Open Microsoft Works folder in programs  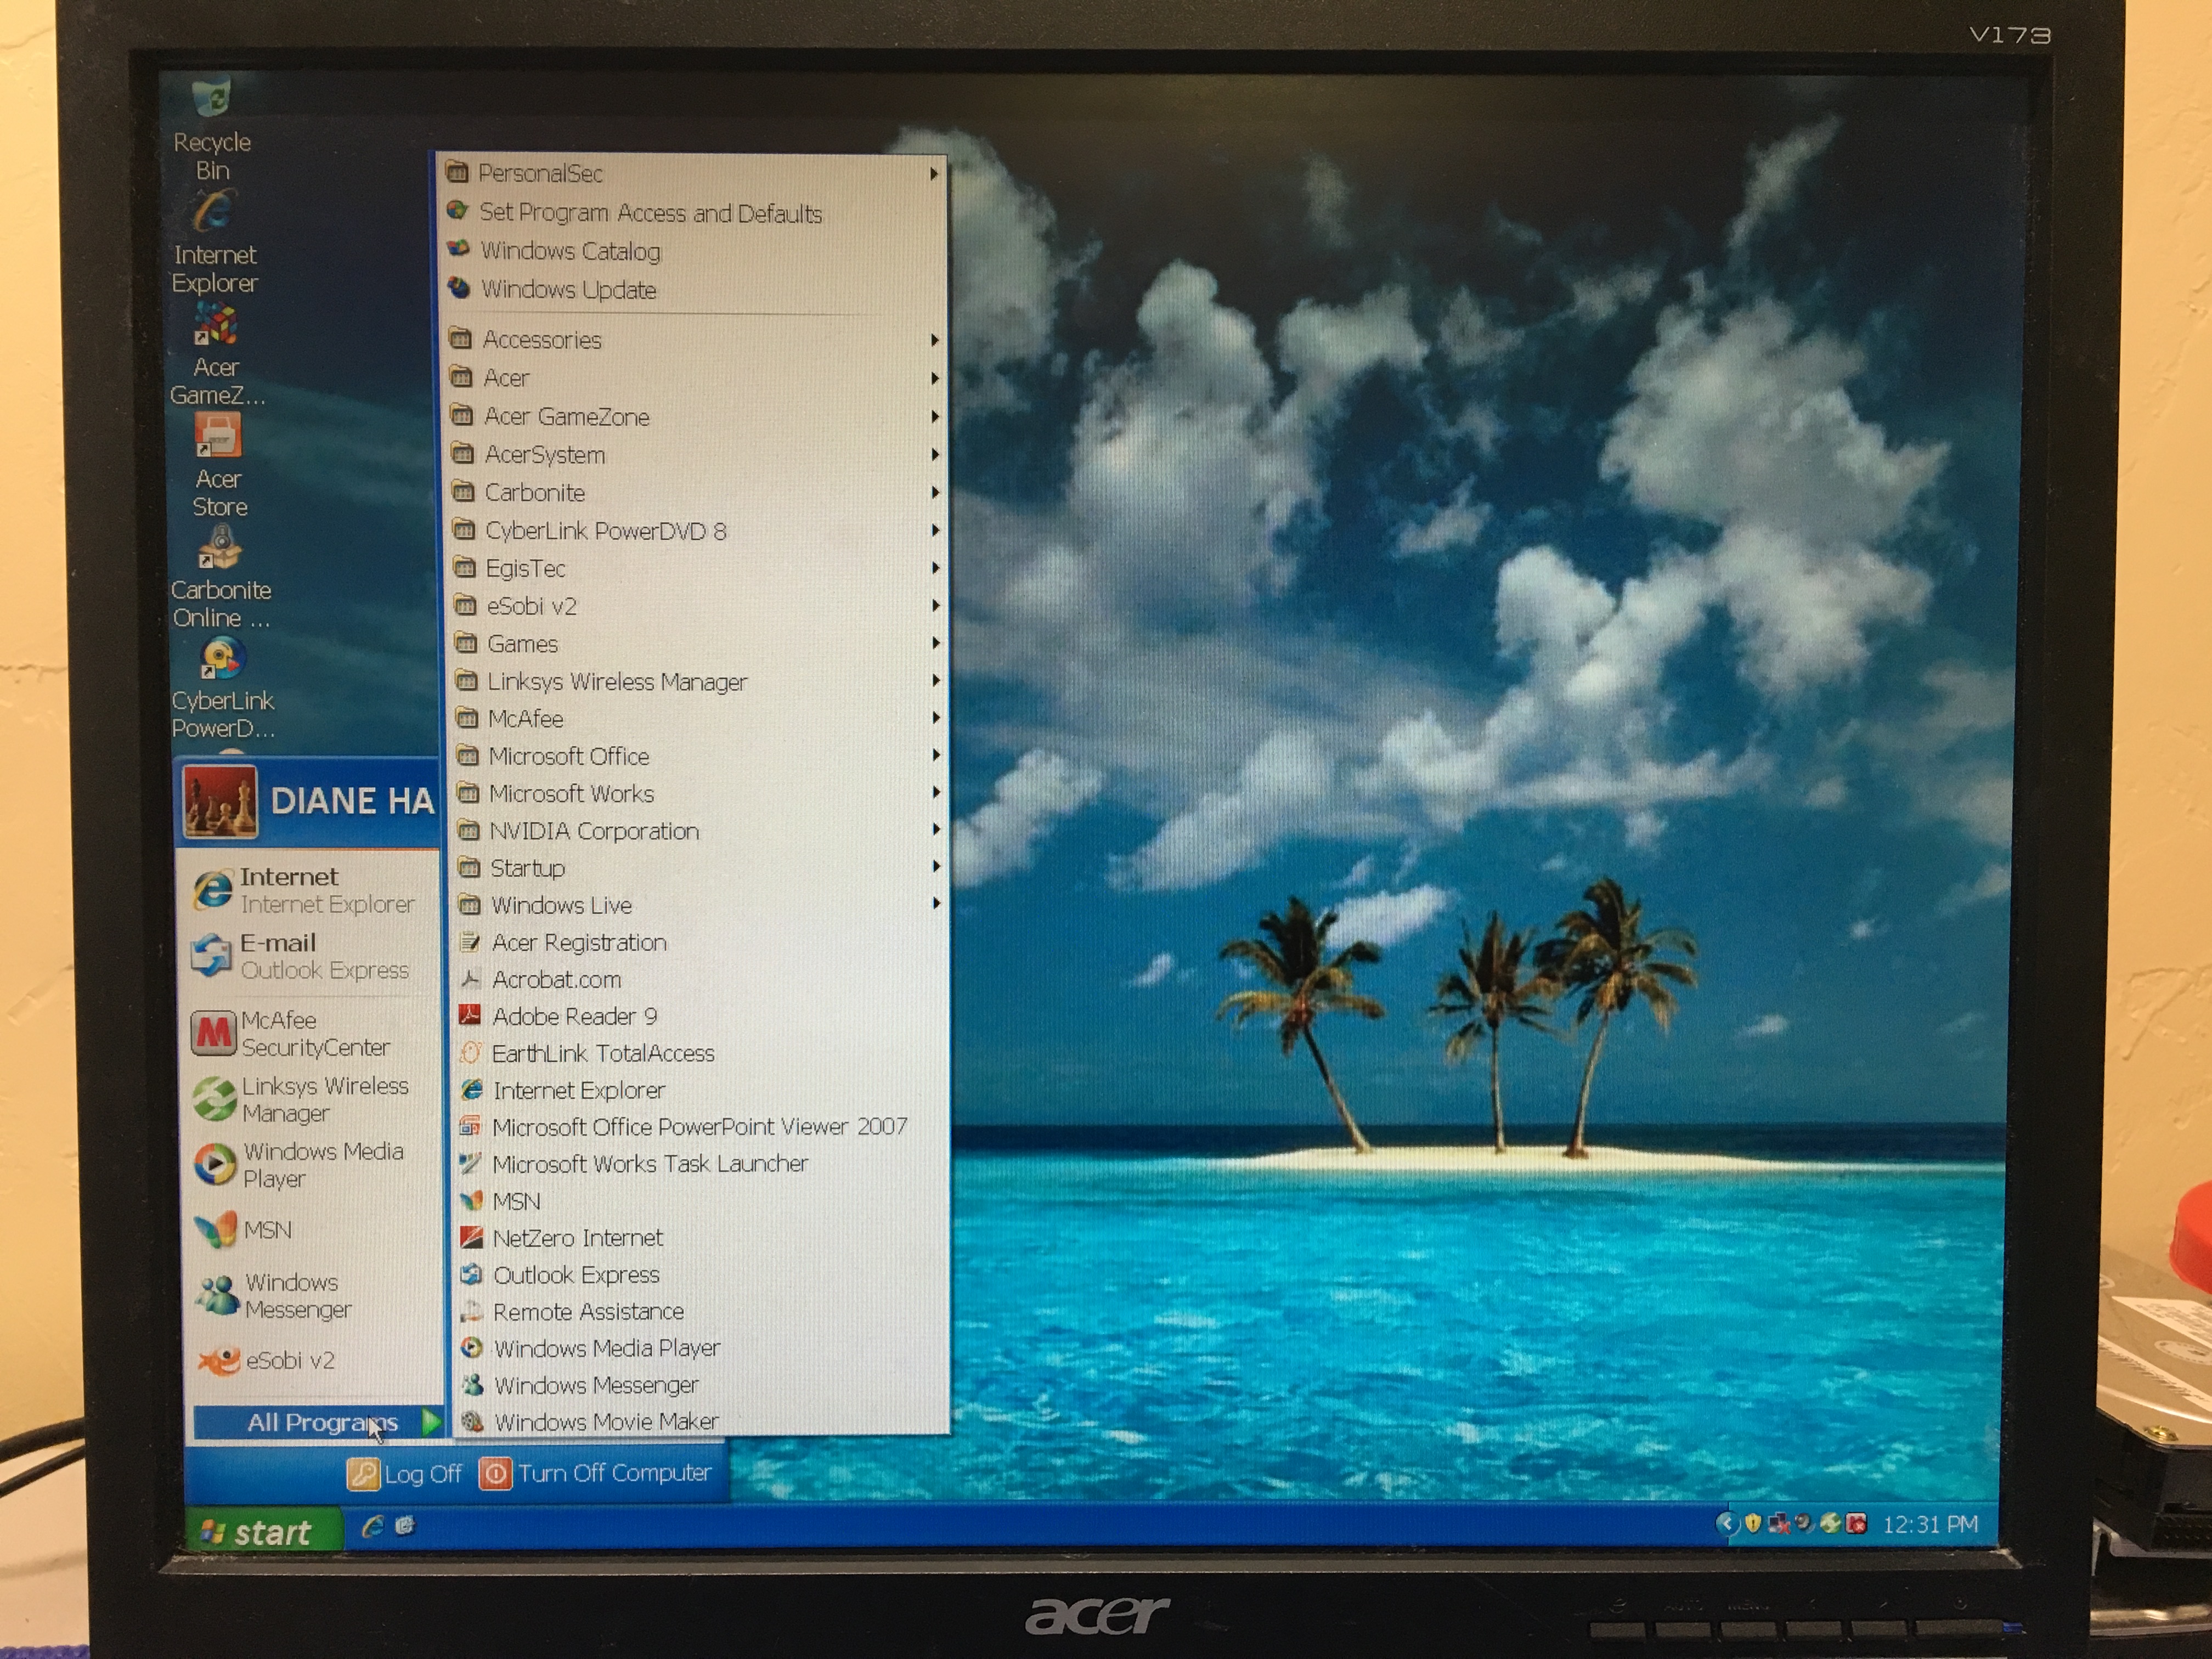tap(698, 793)
